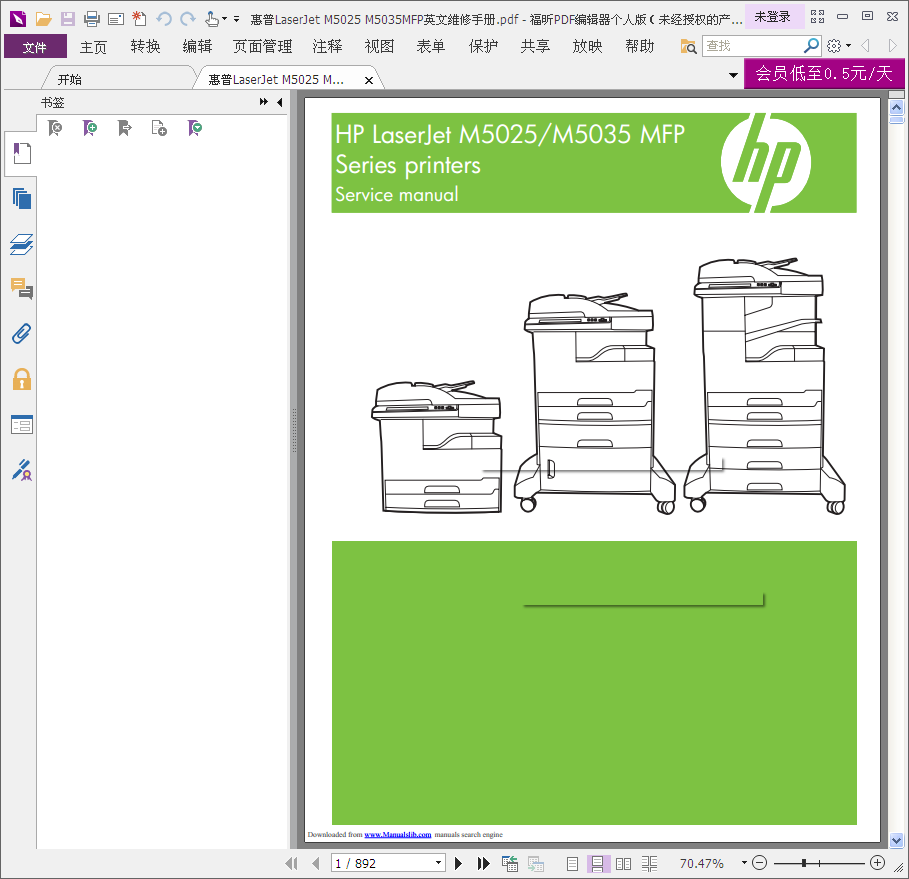This screenshot has height=879, width=909.
Task: Open the security lock panel
Action: coord(22,379)
